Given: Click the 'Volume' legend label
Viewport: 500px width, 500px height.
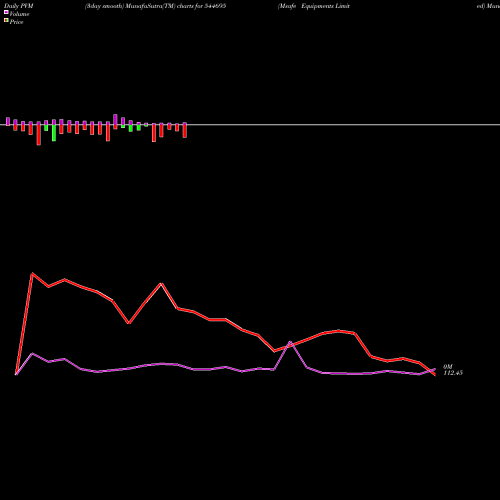Looking at the screenshot, I should click(x=19, y=14).
